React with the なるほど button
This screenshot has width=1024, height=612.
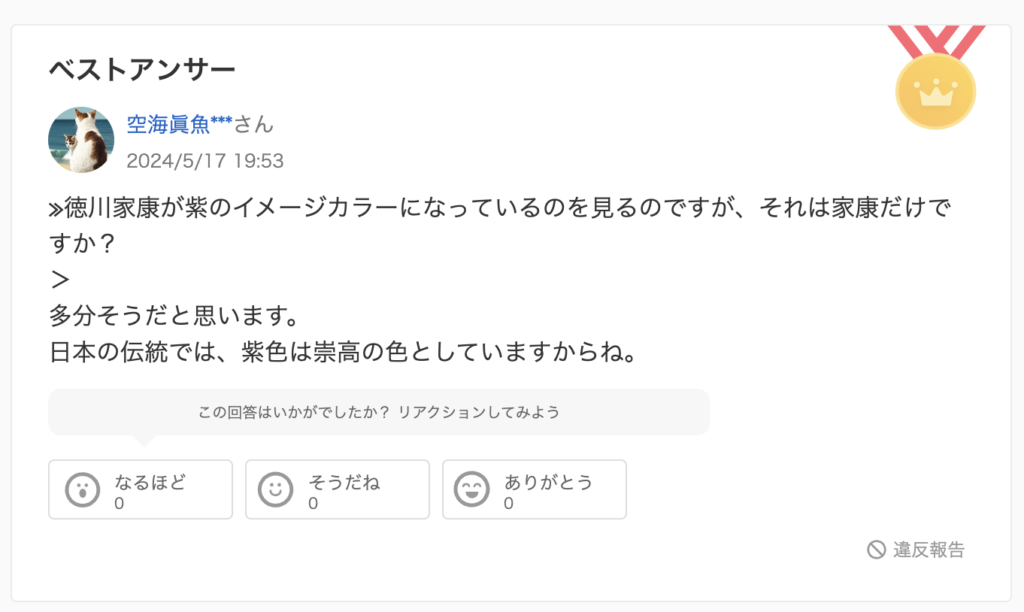[x=140, y=490]
